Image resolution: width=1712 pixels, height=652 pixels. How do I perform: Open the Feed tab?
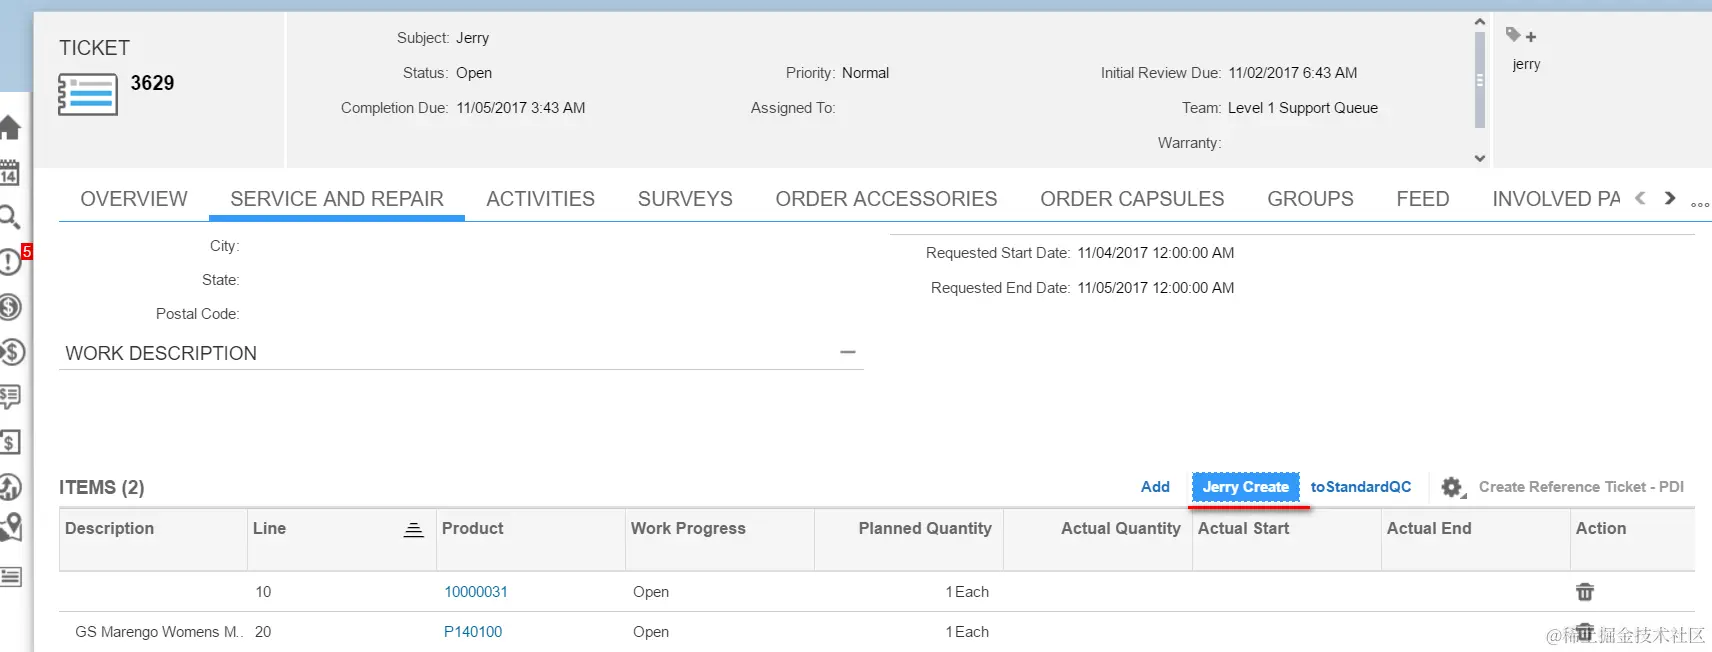pos(1422,199)
